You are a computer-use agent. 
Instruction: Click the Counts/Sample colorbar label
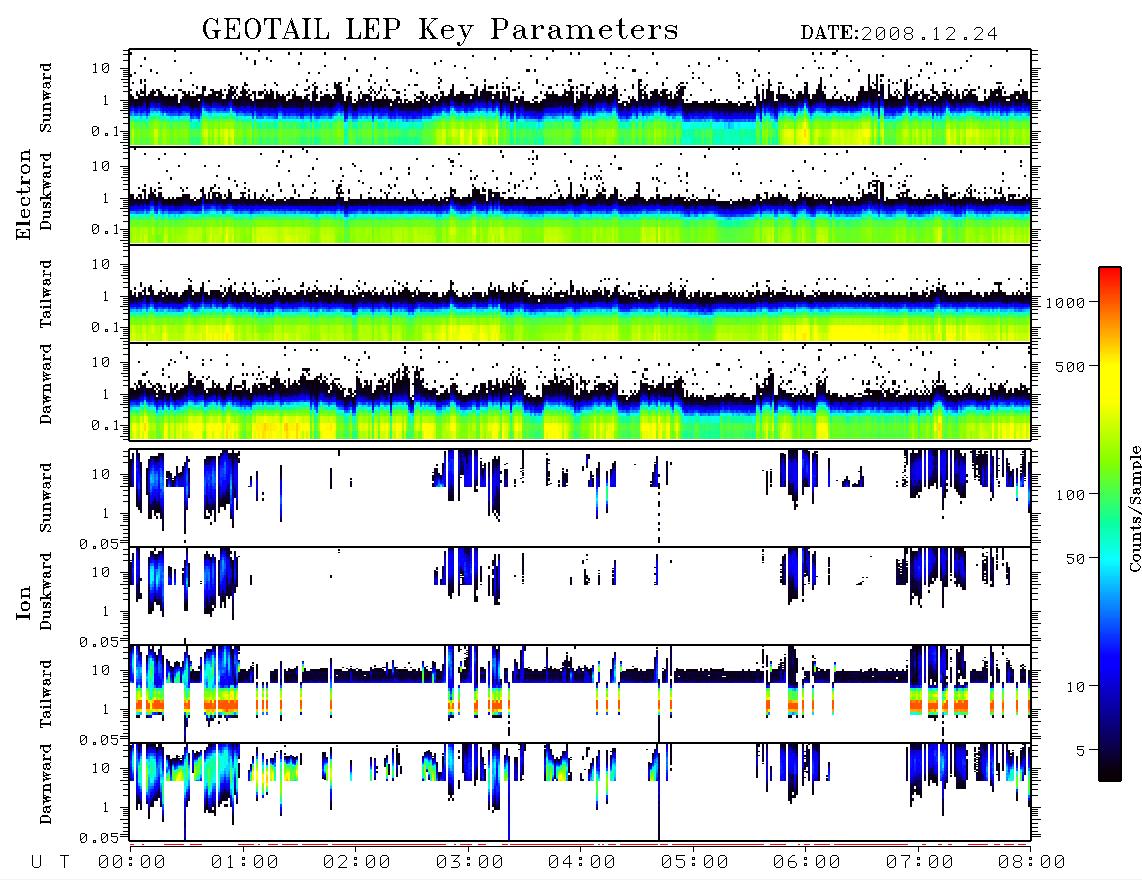(x=1135, y=508)
